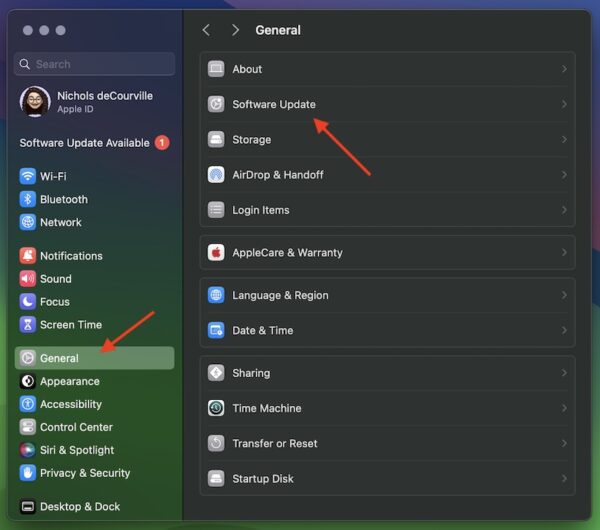Click the chevron beside Software Update
Viewport: 600px width, 530px height.
[564, 104]
